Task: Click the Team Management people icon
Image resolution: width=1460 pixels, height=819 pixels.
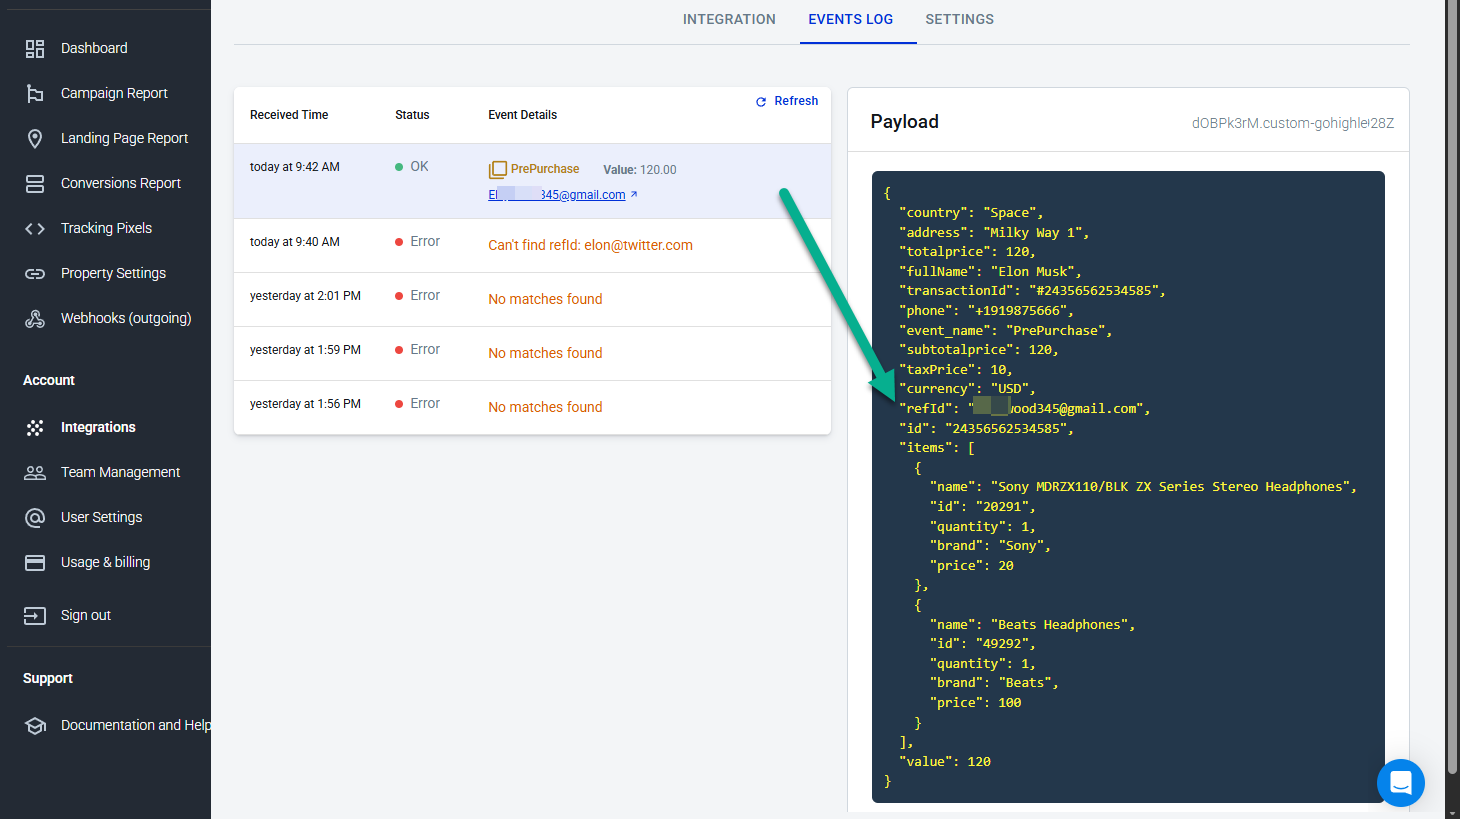Action: (x=35, y=472)
